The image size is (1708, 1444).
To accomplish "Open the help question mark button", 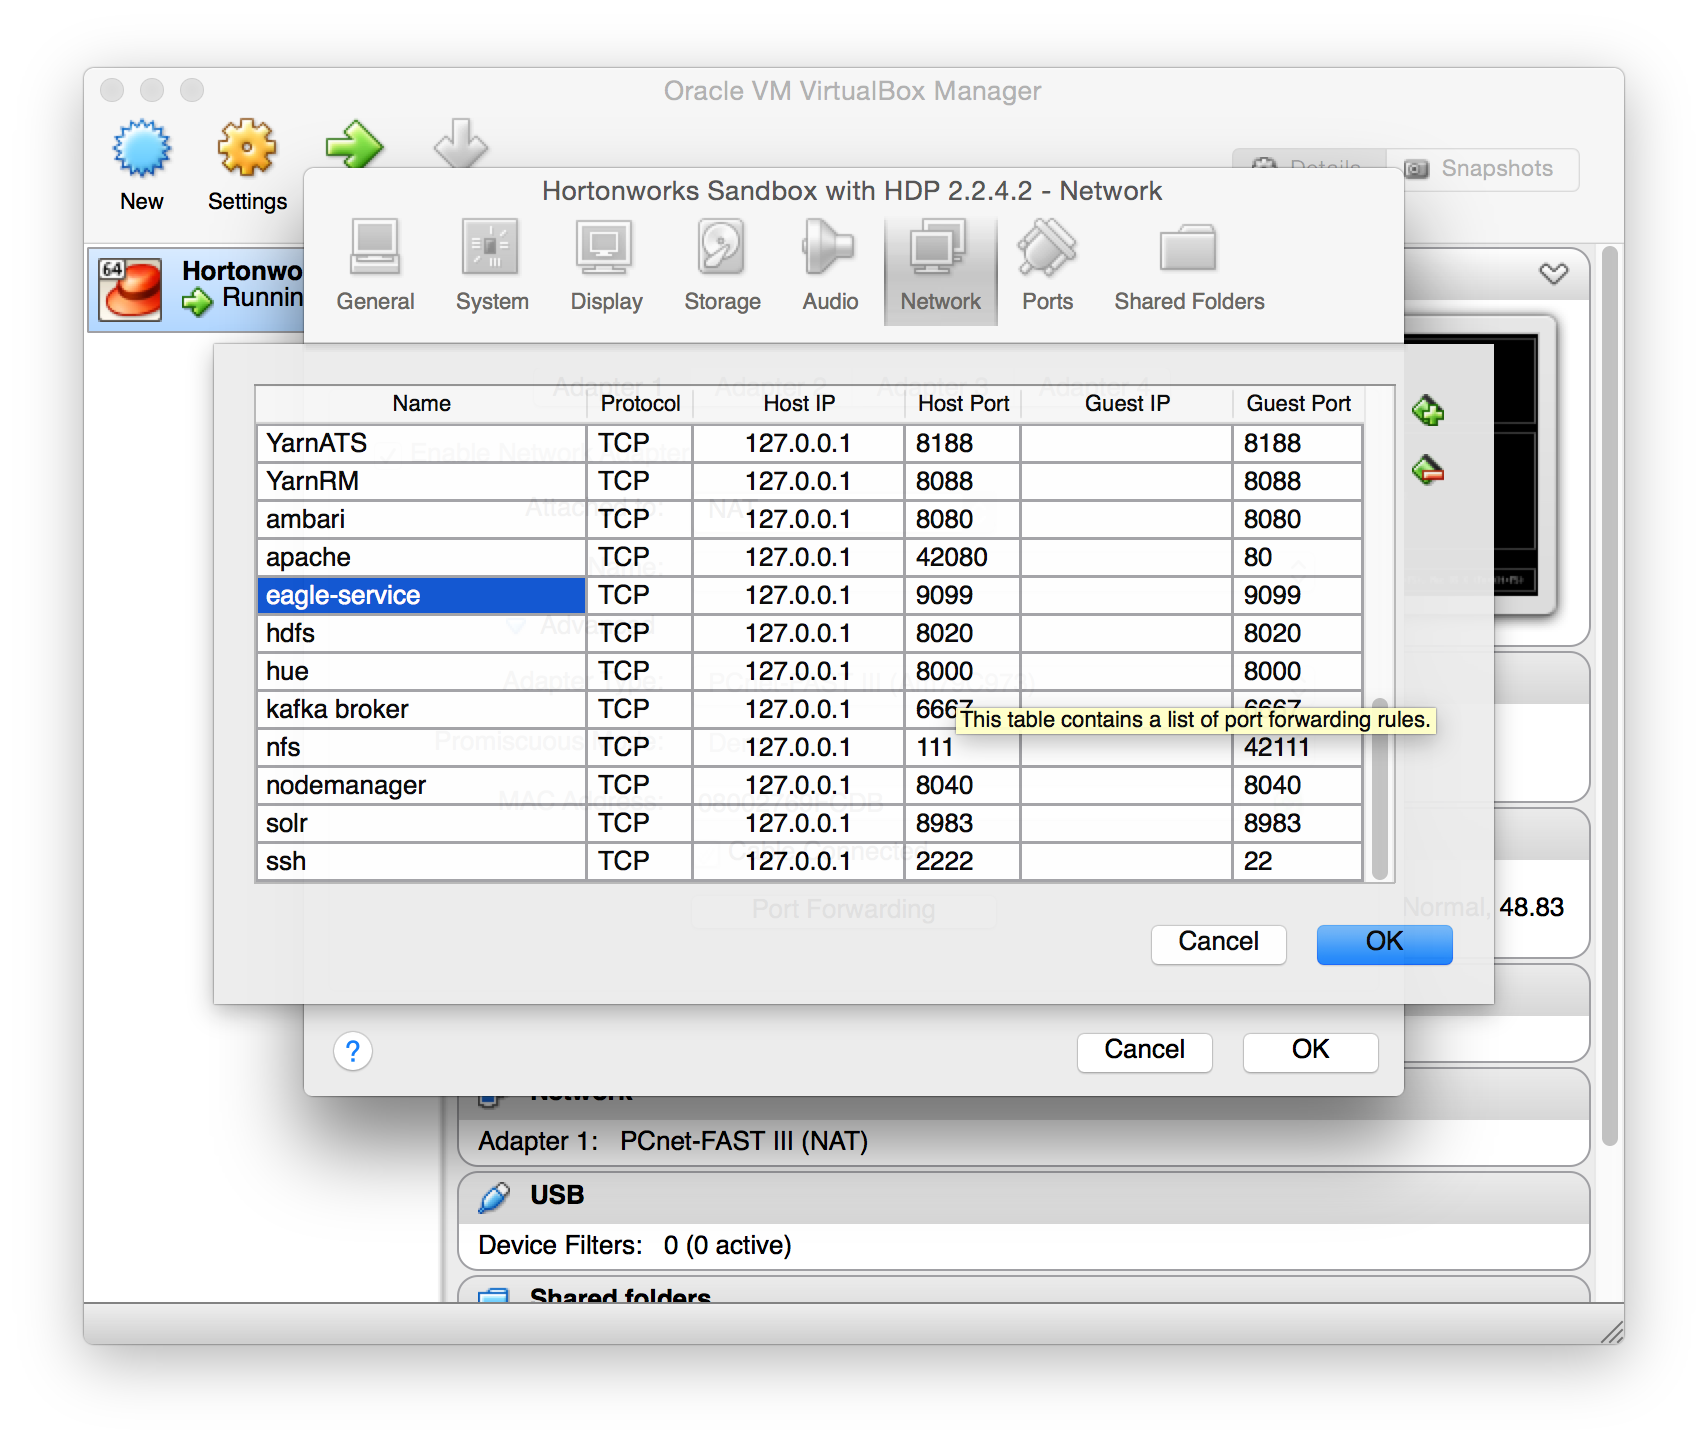I will pyautogui.click(x=353, y=1051).
